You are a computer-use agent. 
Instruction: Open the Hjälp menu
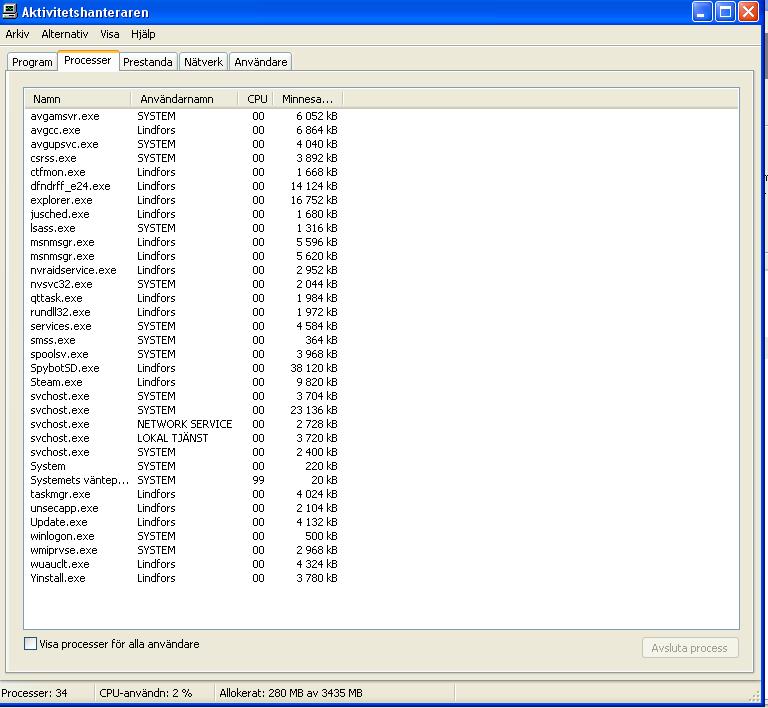pos(143,34)
